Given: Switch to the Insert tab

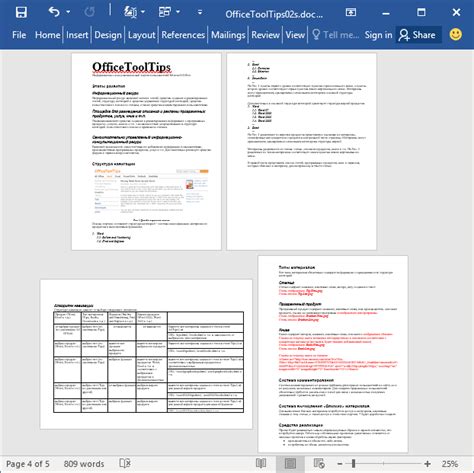Looking at the screenshot, I should click(x=77, y=35).
